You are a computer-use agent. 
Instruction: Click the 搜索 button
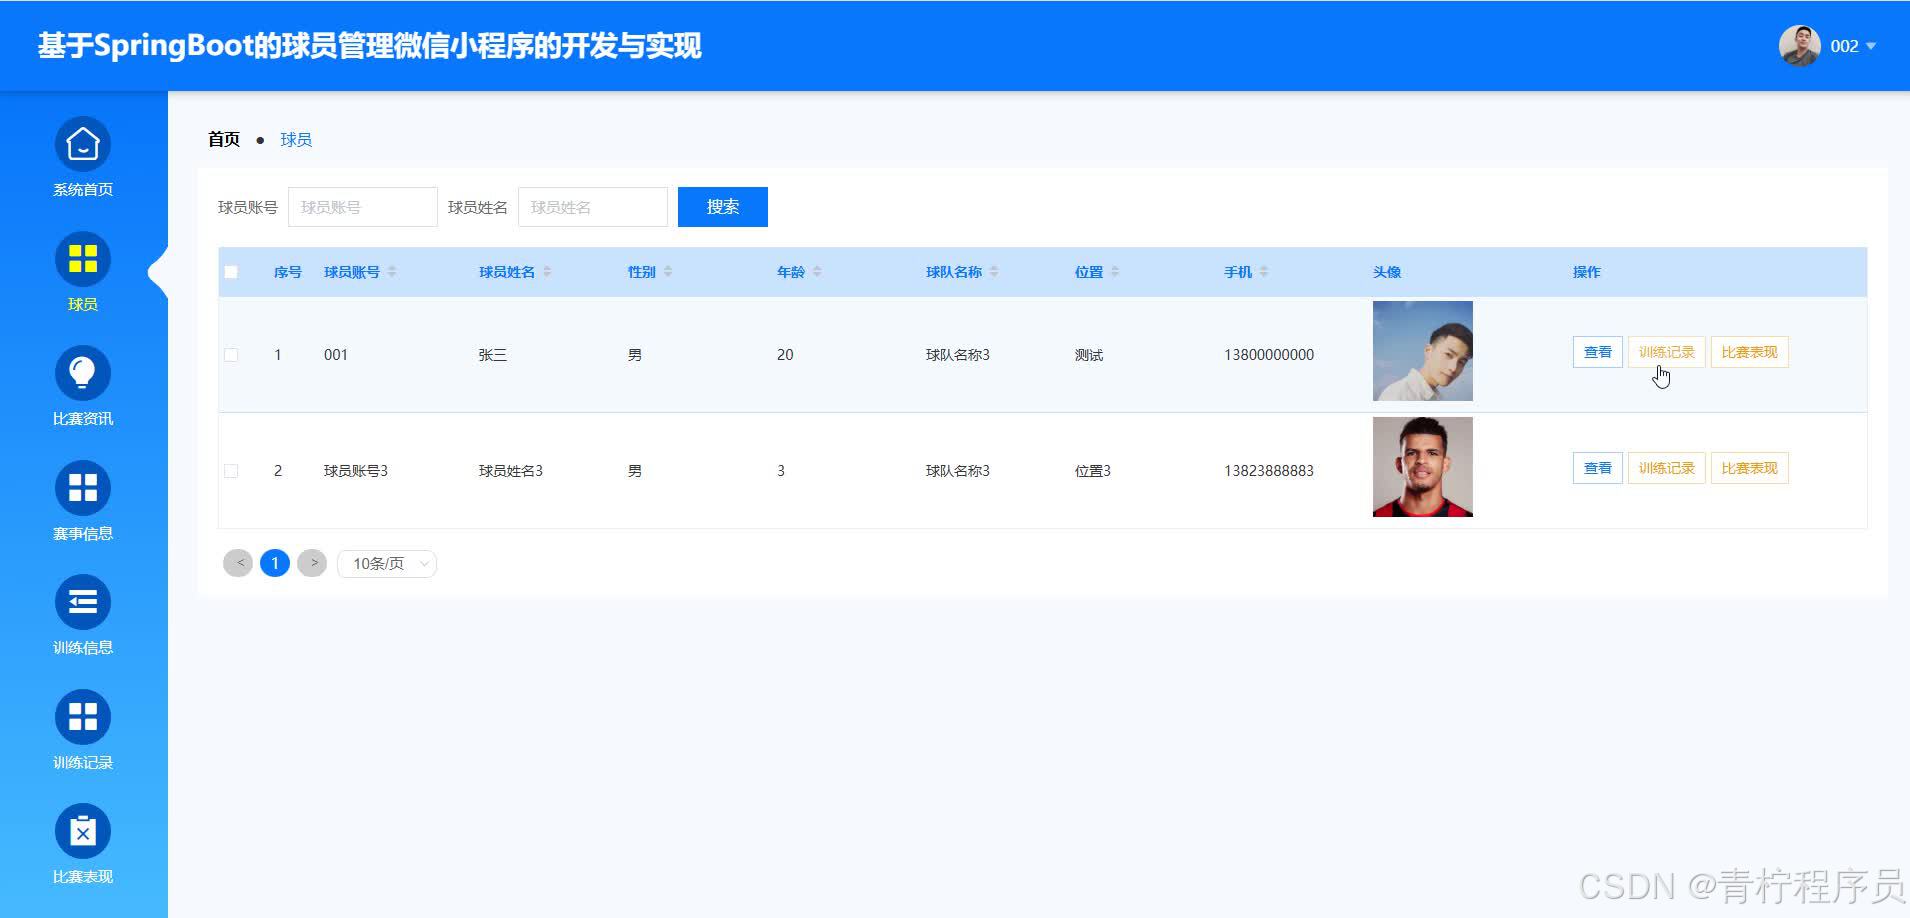[x=722, y=207]
